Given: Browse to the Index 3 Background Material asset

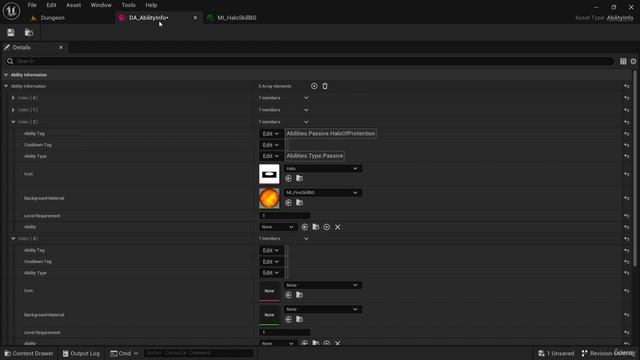Looking at the screenshot, I should click(x=299, y=320).
